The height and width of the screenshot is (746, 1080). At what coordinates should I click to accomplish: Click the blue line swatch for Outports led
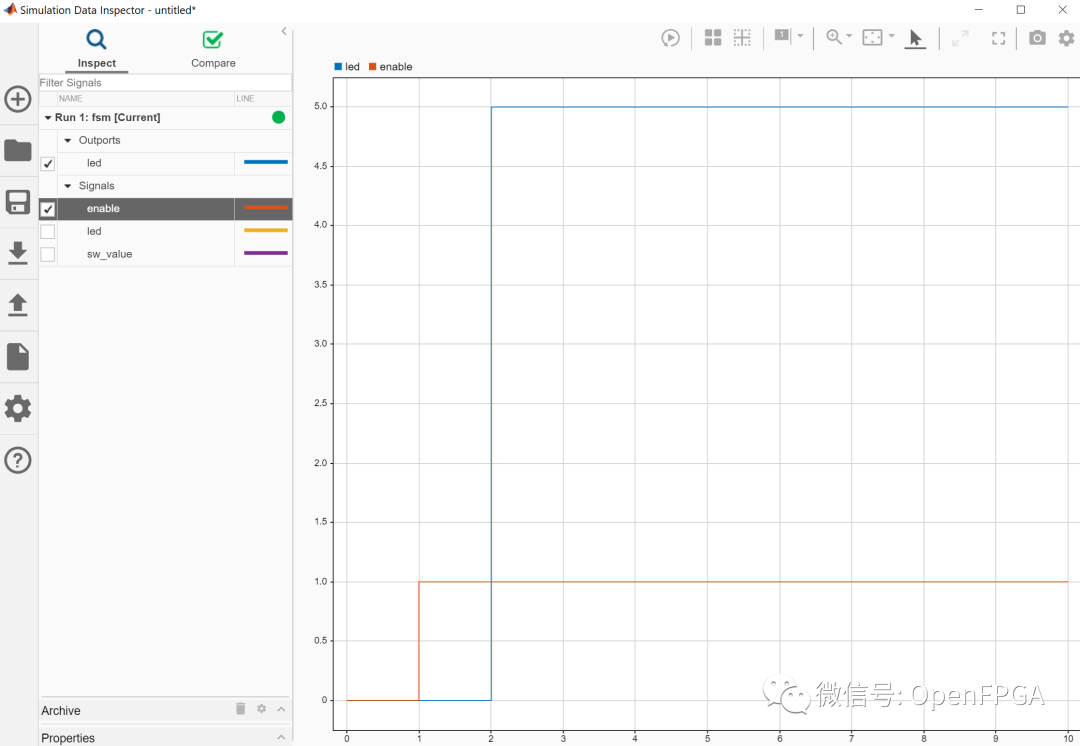pyautogui.click(x=265, y=163)
